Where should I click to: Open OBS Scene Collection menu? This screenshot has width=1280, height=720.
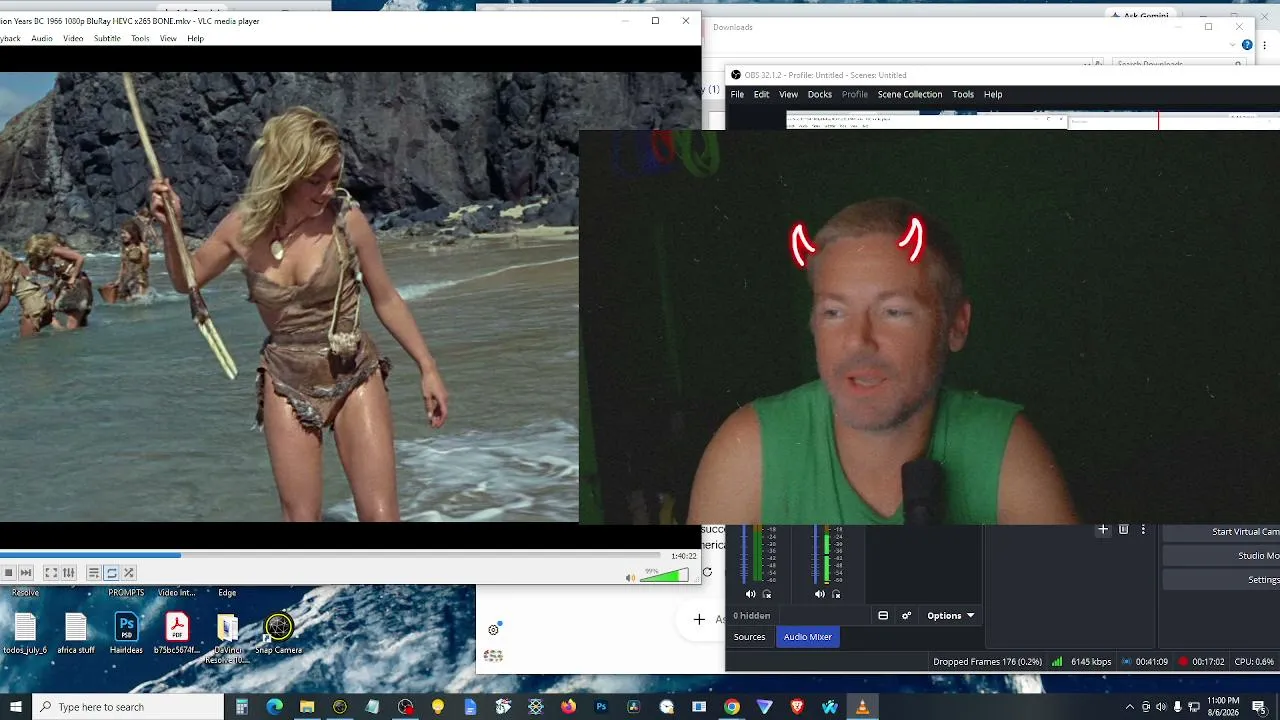[910, 94]
